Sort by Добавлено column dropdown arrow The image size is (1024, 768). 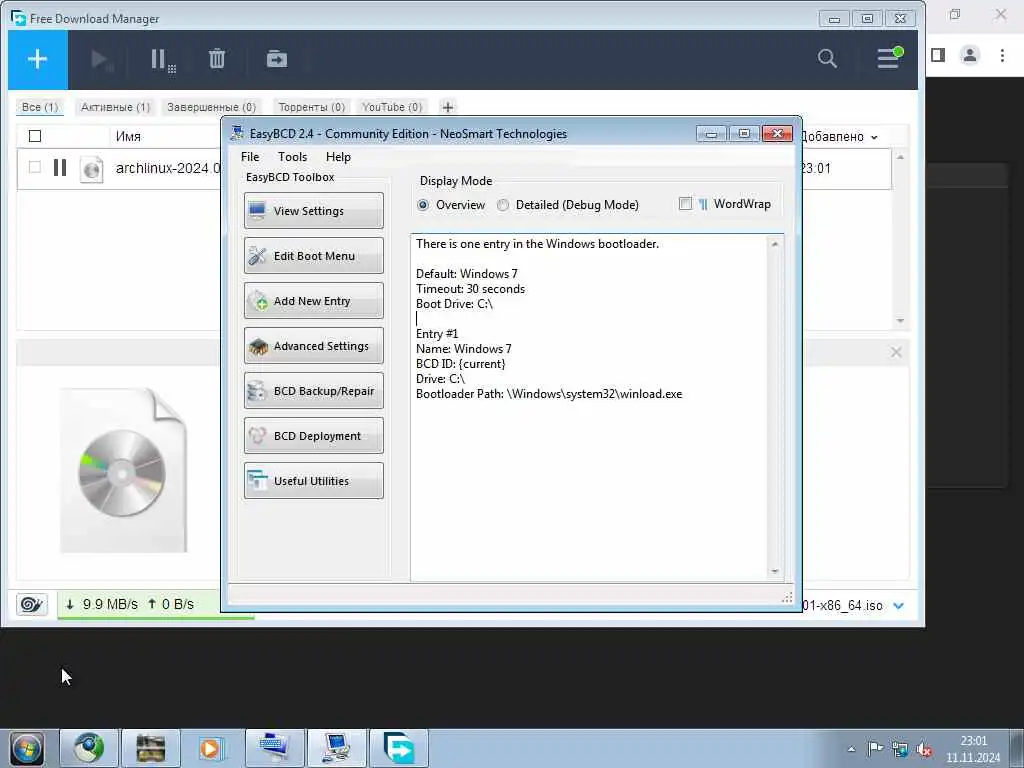pos(874,137)
